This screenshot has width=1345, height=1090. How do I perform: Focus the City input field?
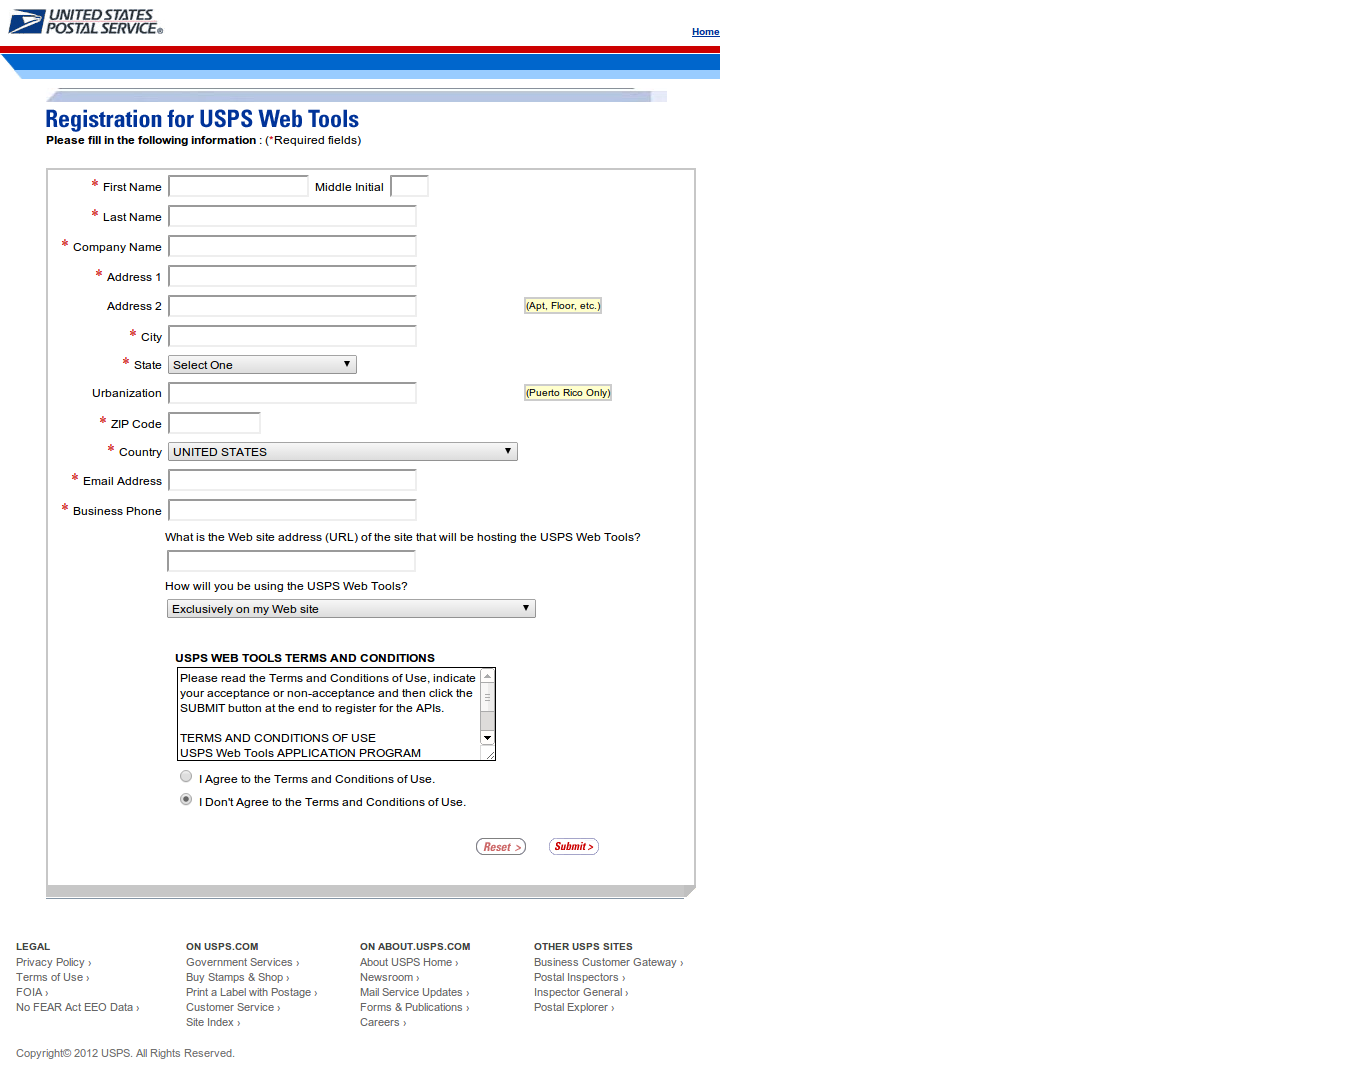pos(292,336)
